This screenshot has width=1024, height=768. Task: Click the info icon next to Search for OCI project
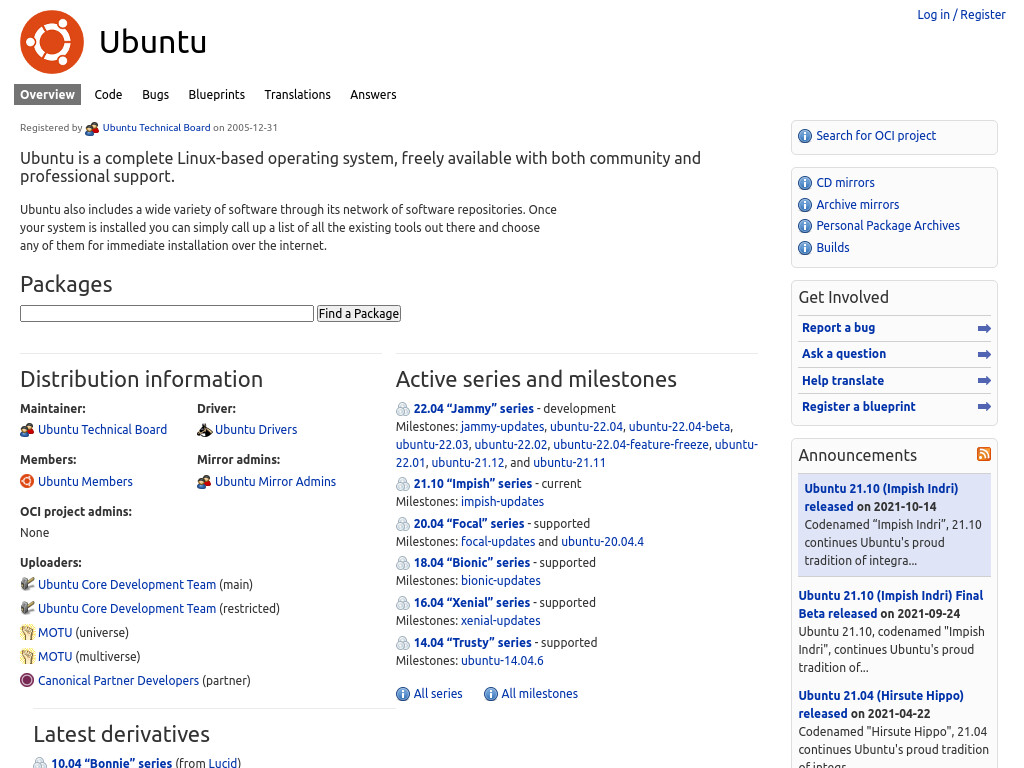(805, 136)
